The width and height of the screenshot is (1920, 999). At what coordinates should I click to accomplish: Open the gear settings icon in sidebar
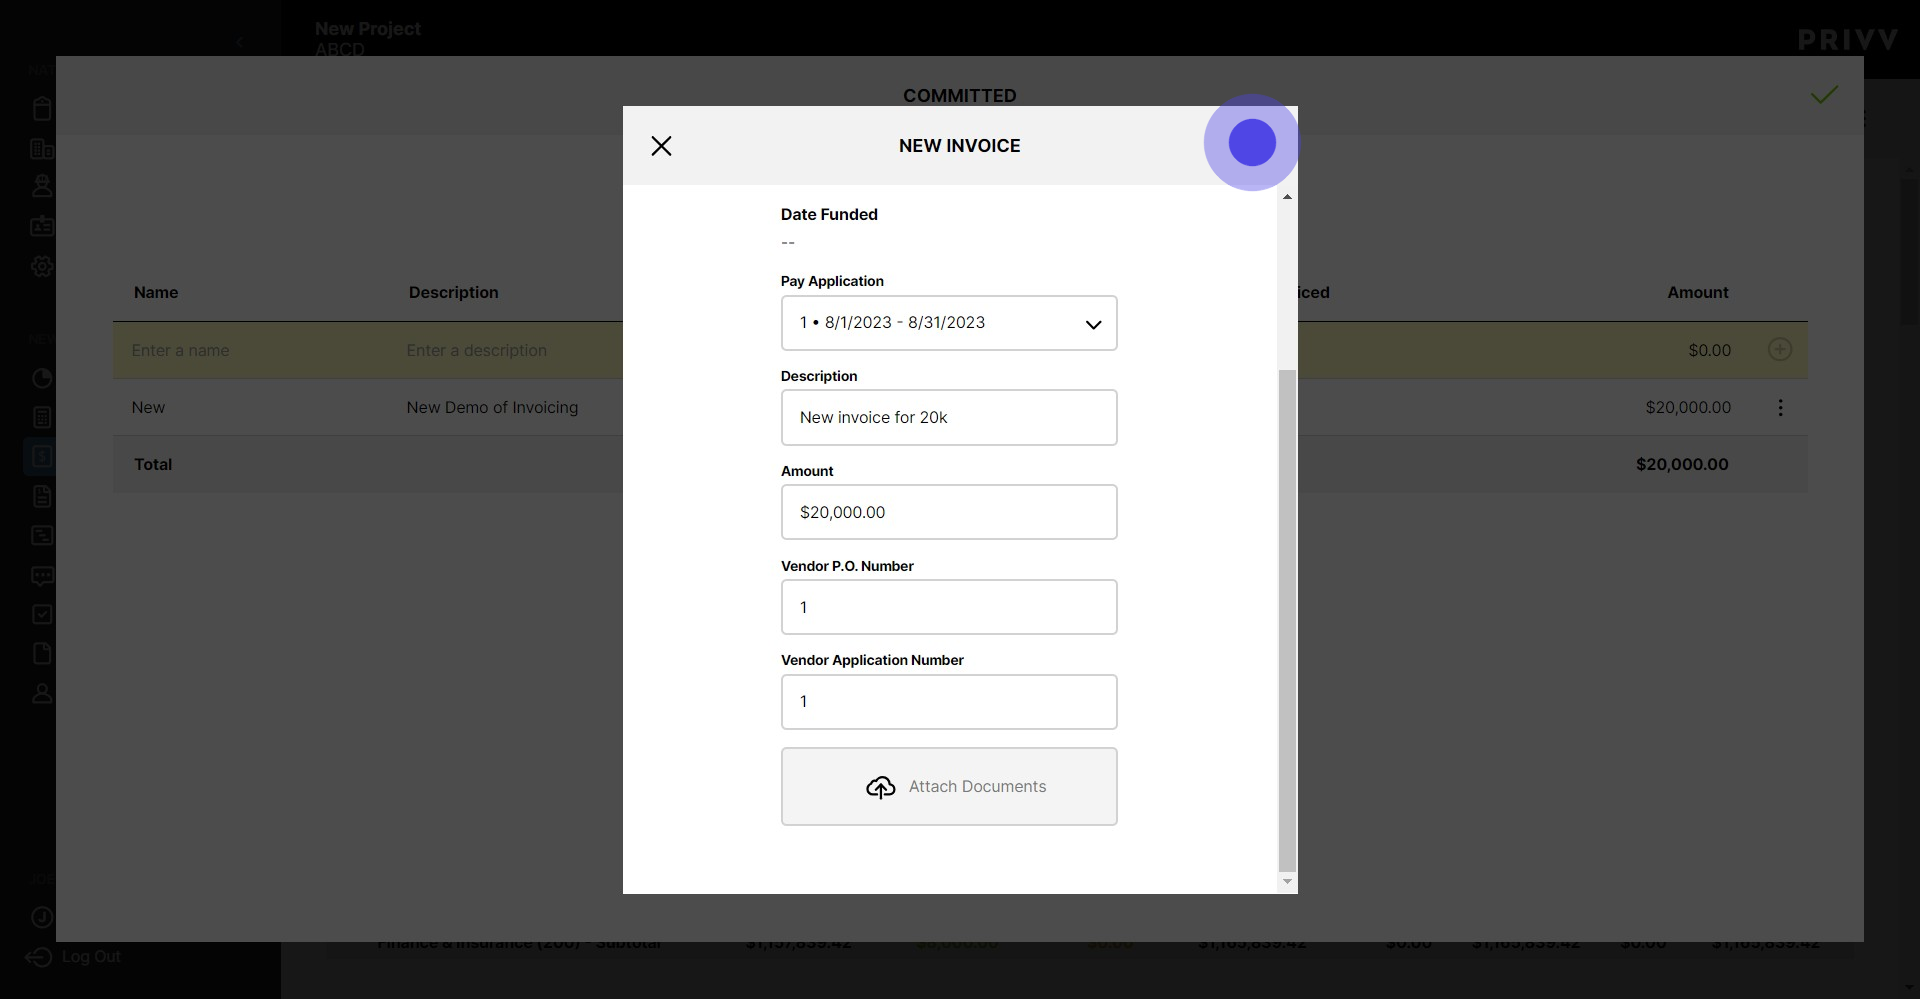tap(42, 267)
